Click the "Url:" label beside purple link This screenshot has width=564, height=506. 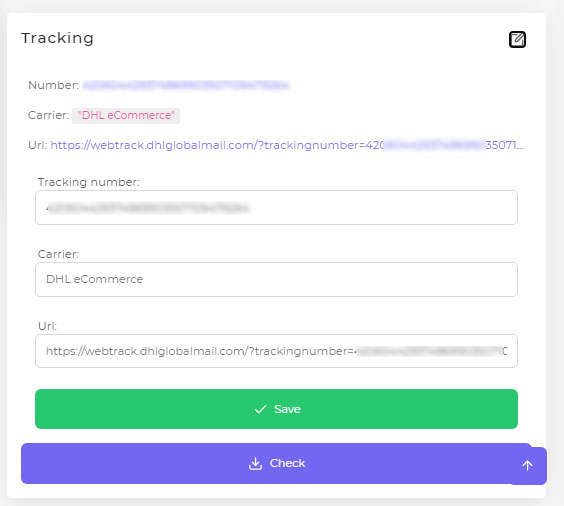point(38,145)
